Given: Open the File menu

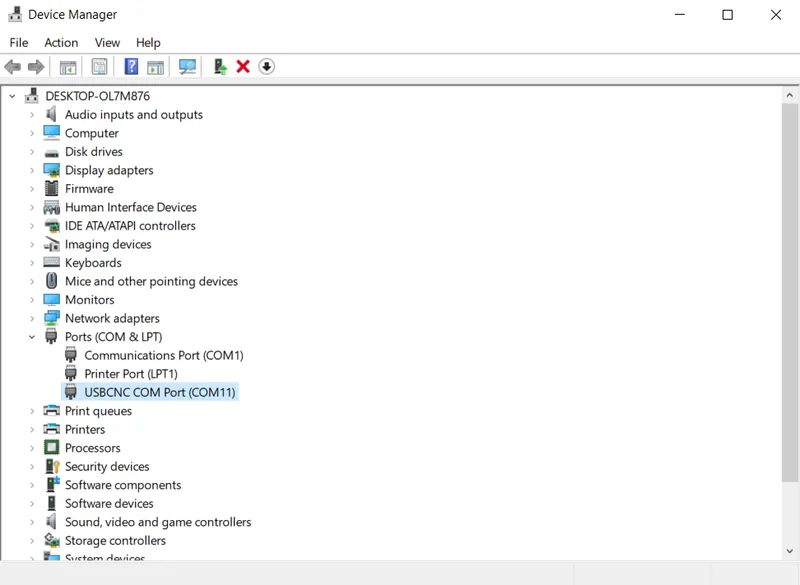Looking at the screenshot, I should (x=18, y=42).
